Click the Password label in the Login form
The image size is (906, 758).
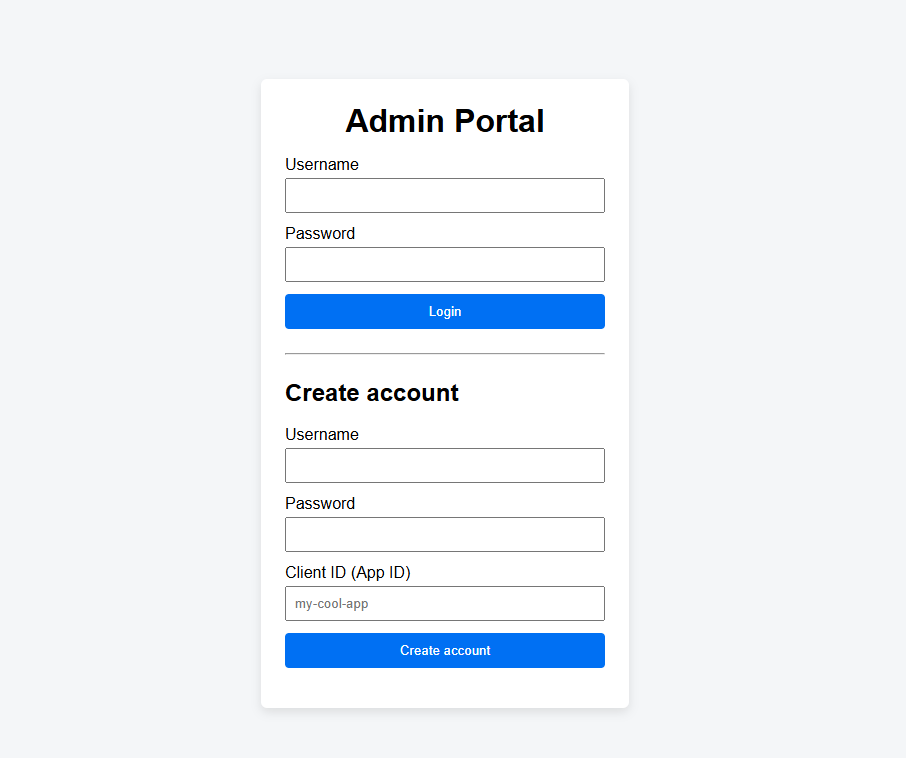coord(319,233)
